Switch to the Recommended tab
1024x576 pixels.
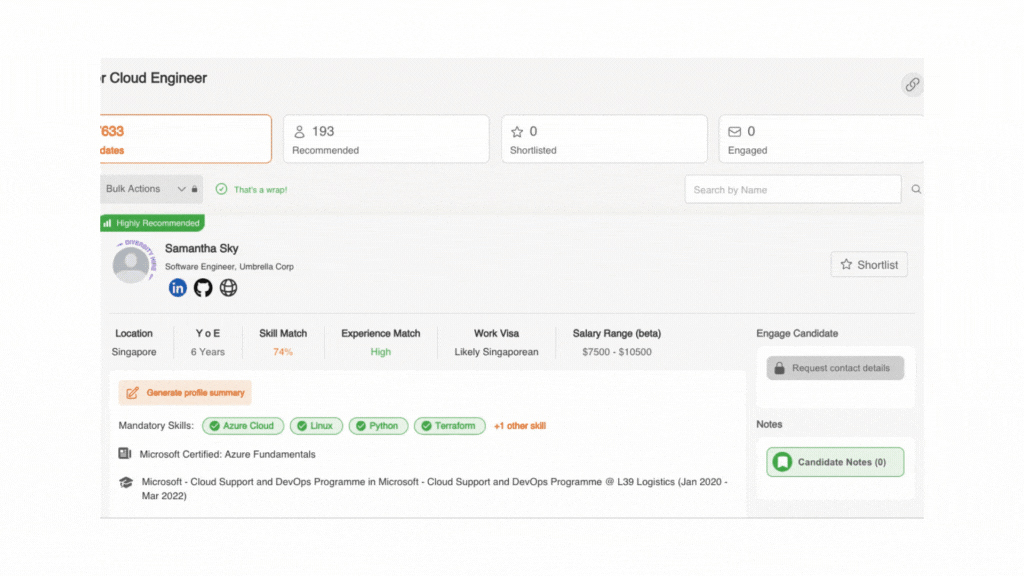coord(386,138)
